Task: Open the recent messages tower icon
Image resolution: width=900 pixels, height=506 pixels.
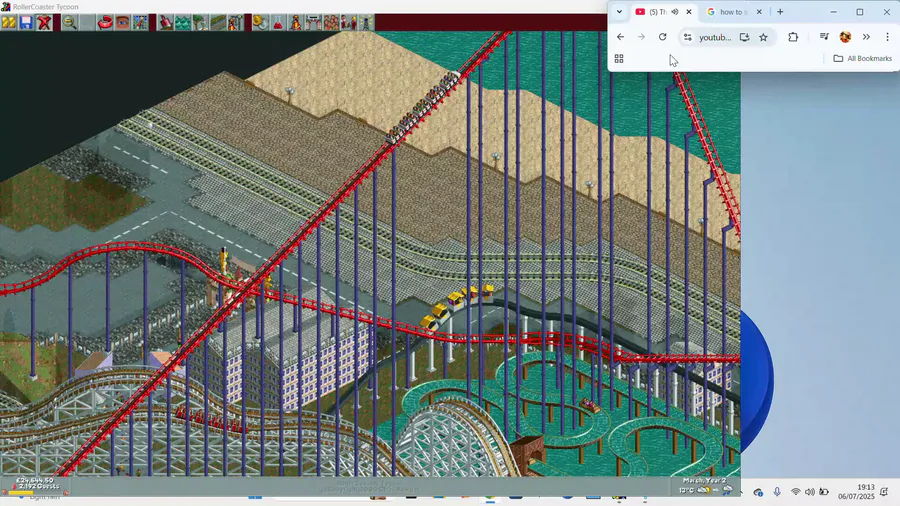Action: 366,22
